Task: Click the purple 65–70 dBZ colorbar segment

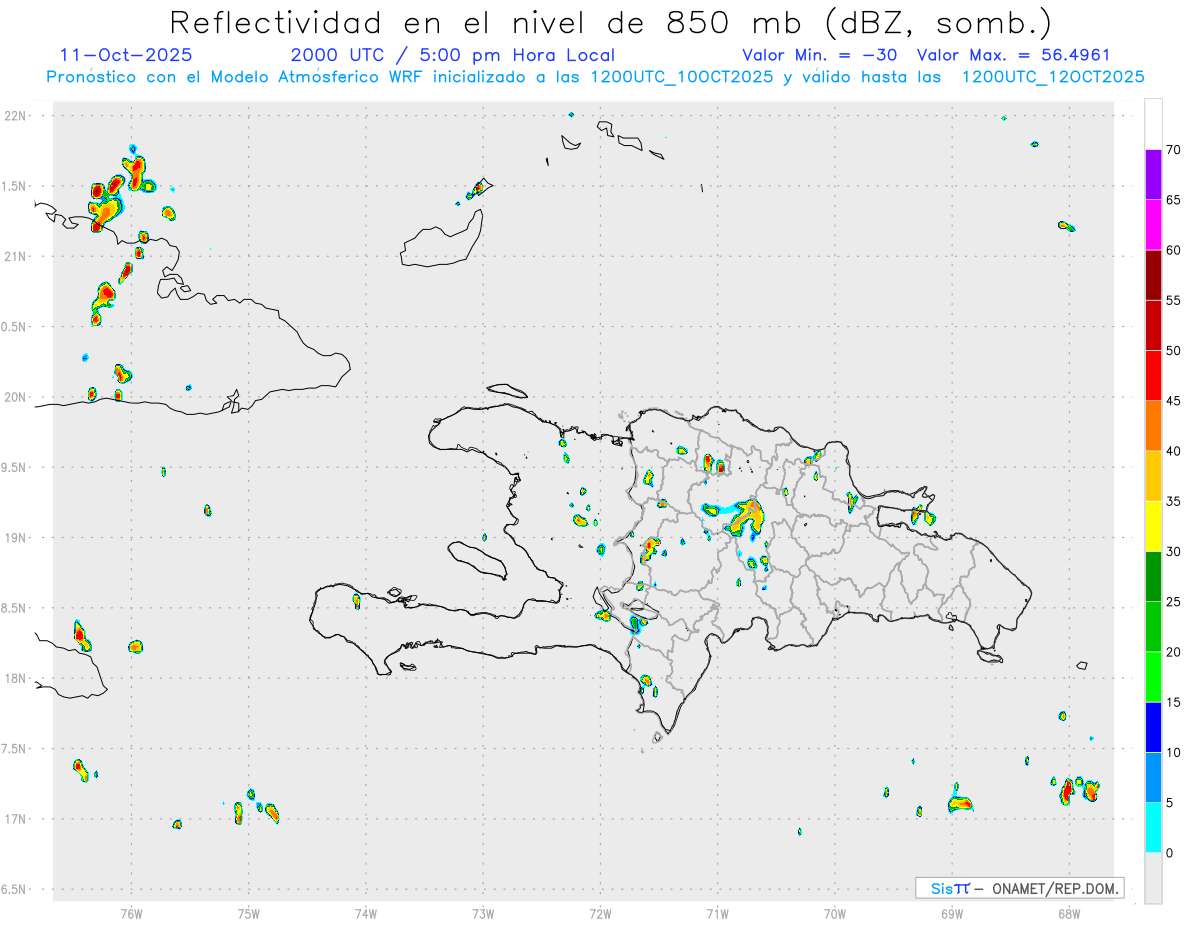Action: [x=1153, y=174]
